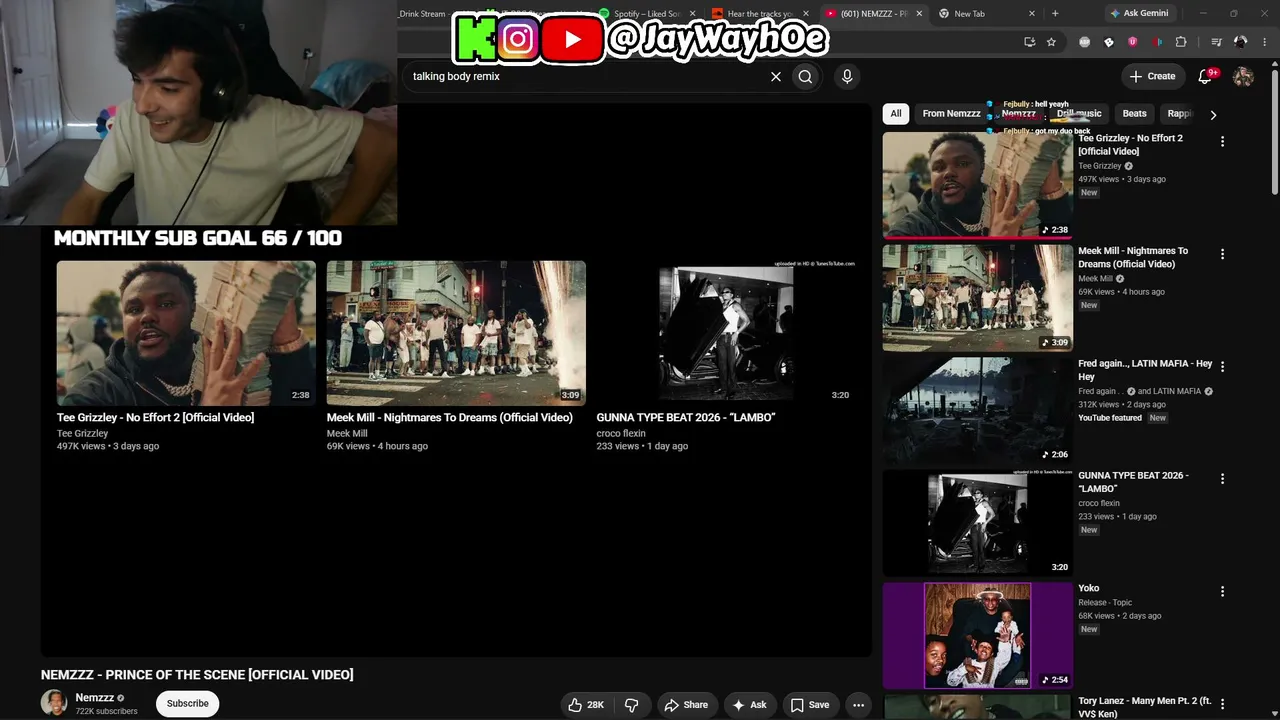Click the install app icon in the address bar
Image resolution: width=1280 pixels, height=720 pixels.
pos(1029,42)
